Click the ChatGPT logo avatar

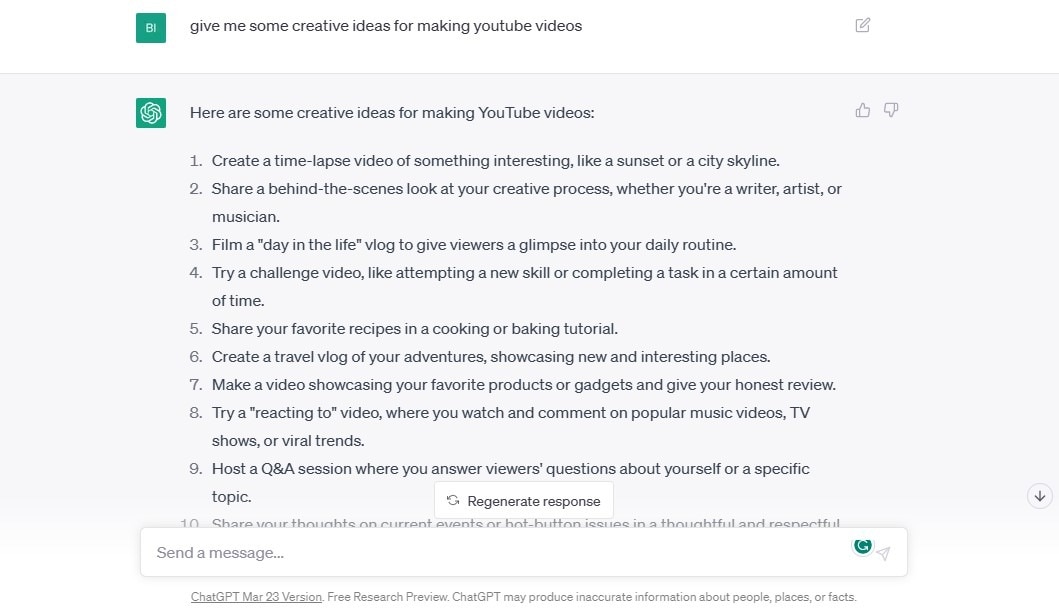tap(151, 113)
